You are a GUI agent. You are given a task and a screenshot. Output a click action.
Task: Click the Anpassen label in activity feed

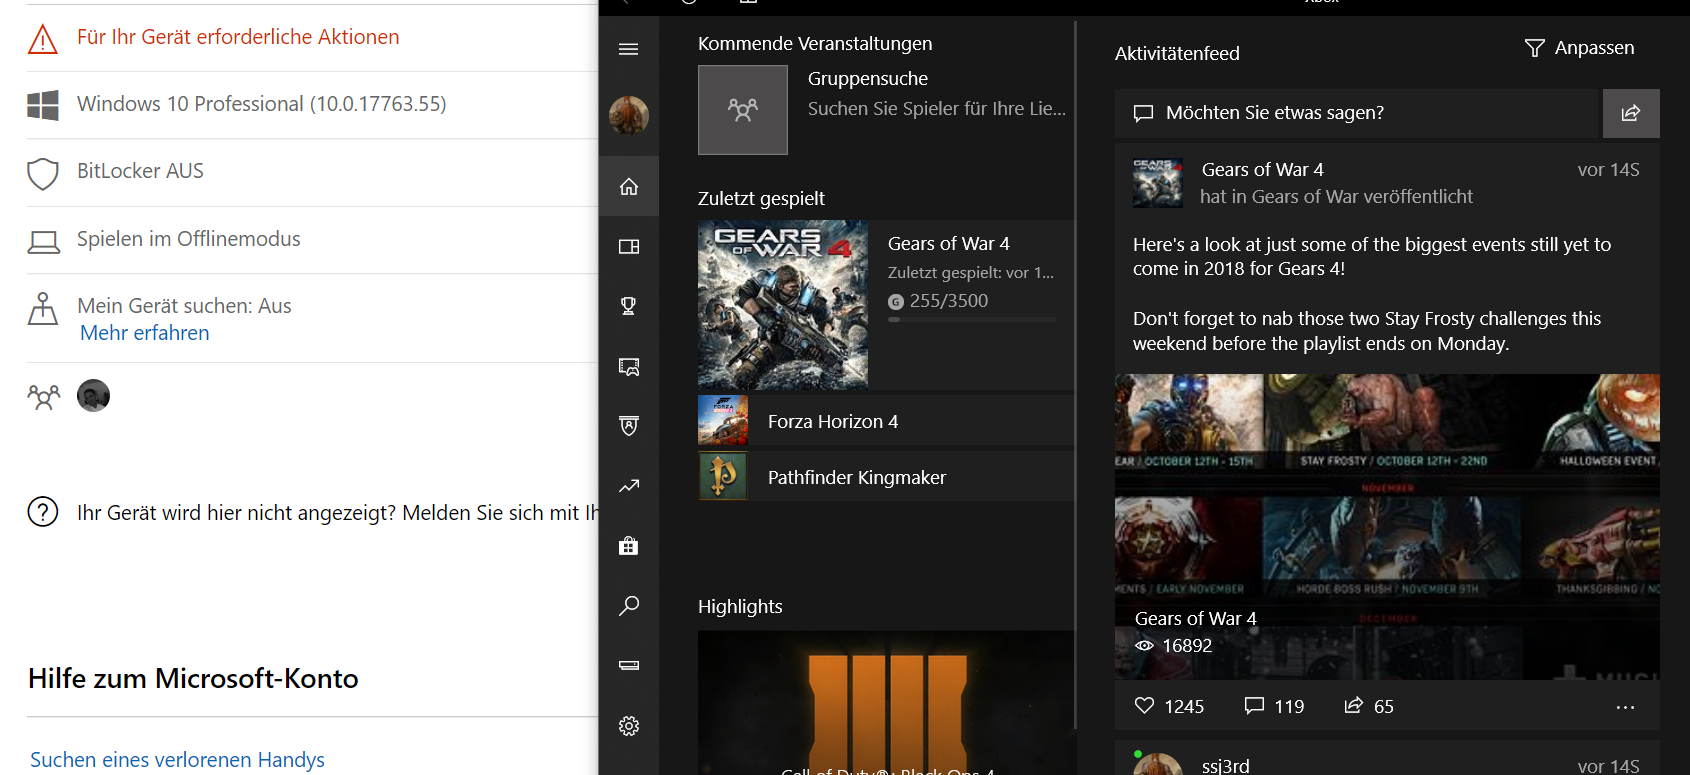(x=1595, y=48)
